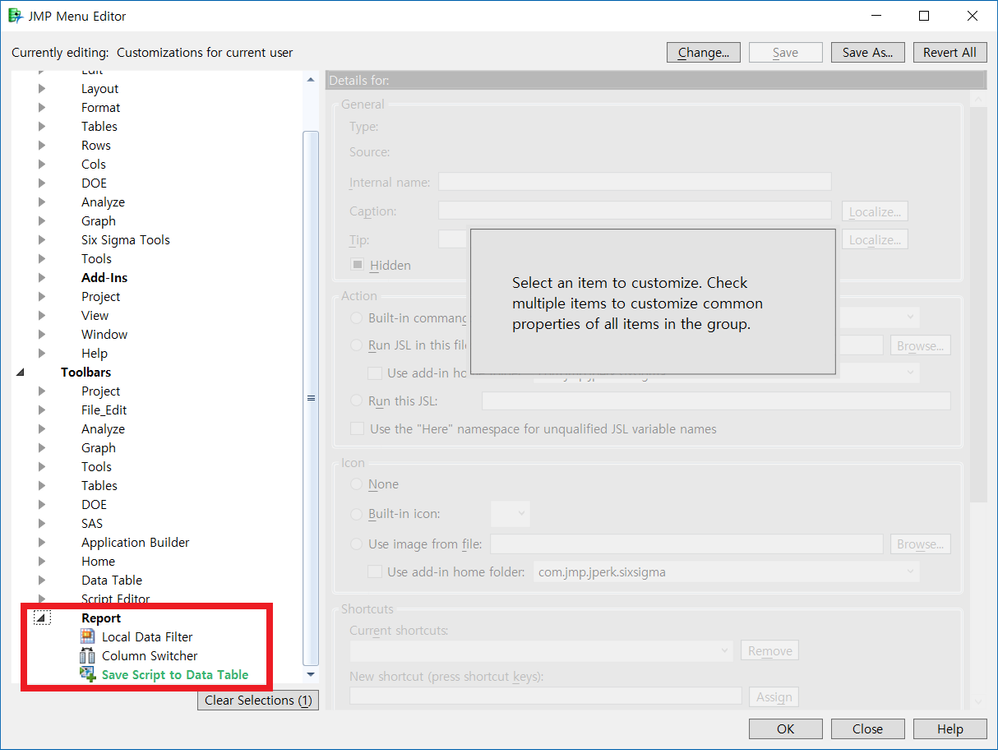Open the com.jmp.jperk.sixsigma folder dropdown

coord(726,572)
